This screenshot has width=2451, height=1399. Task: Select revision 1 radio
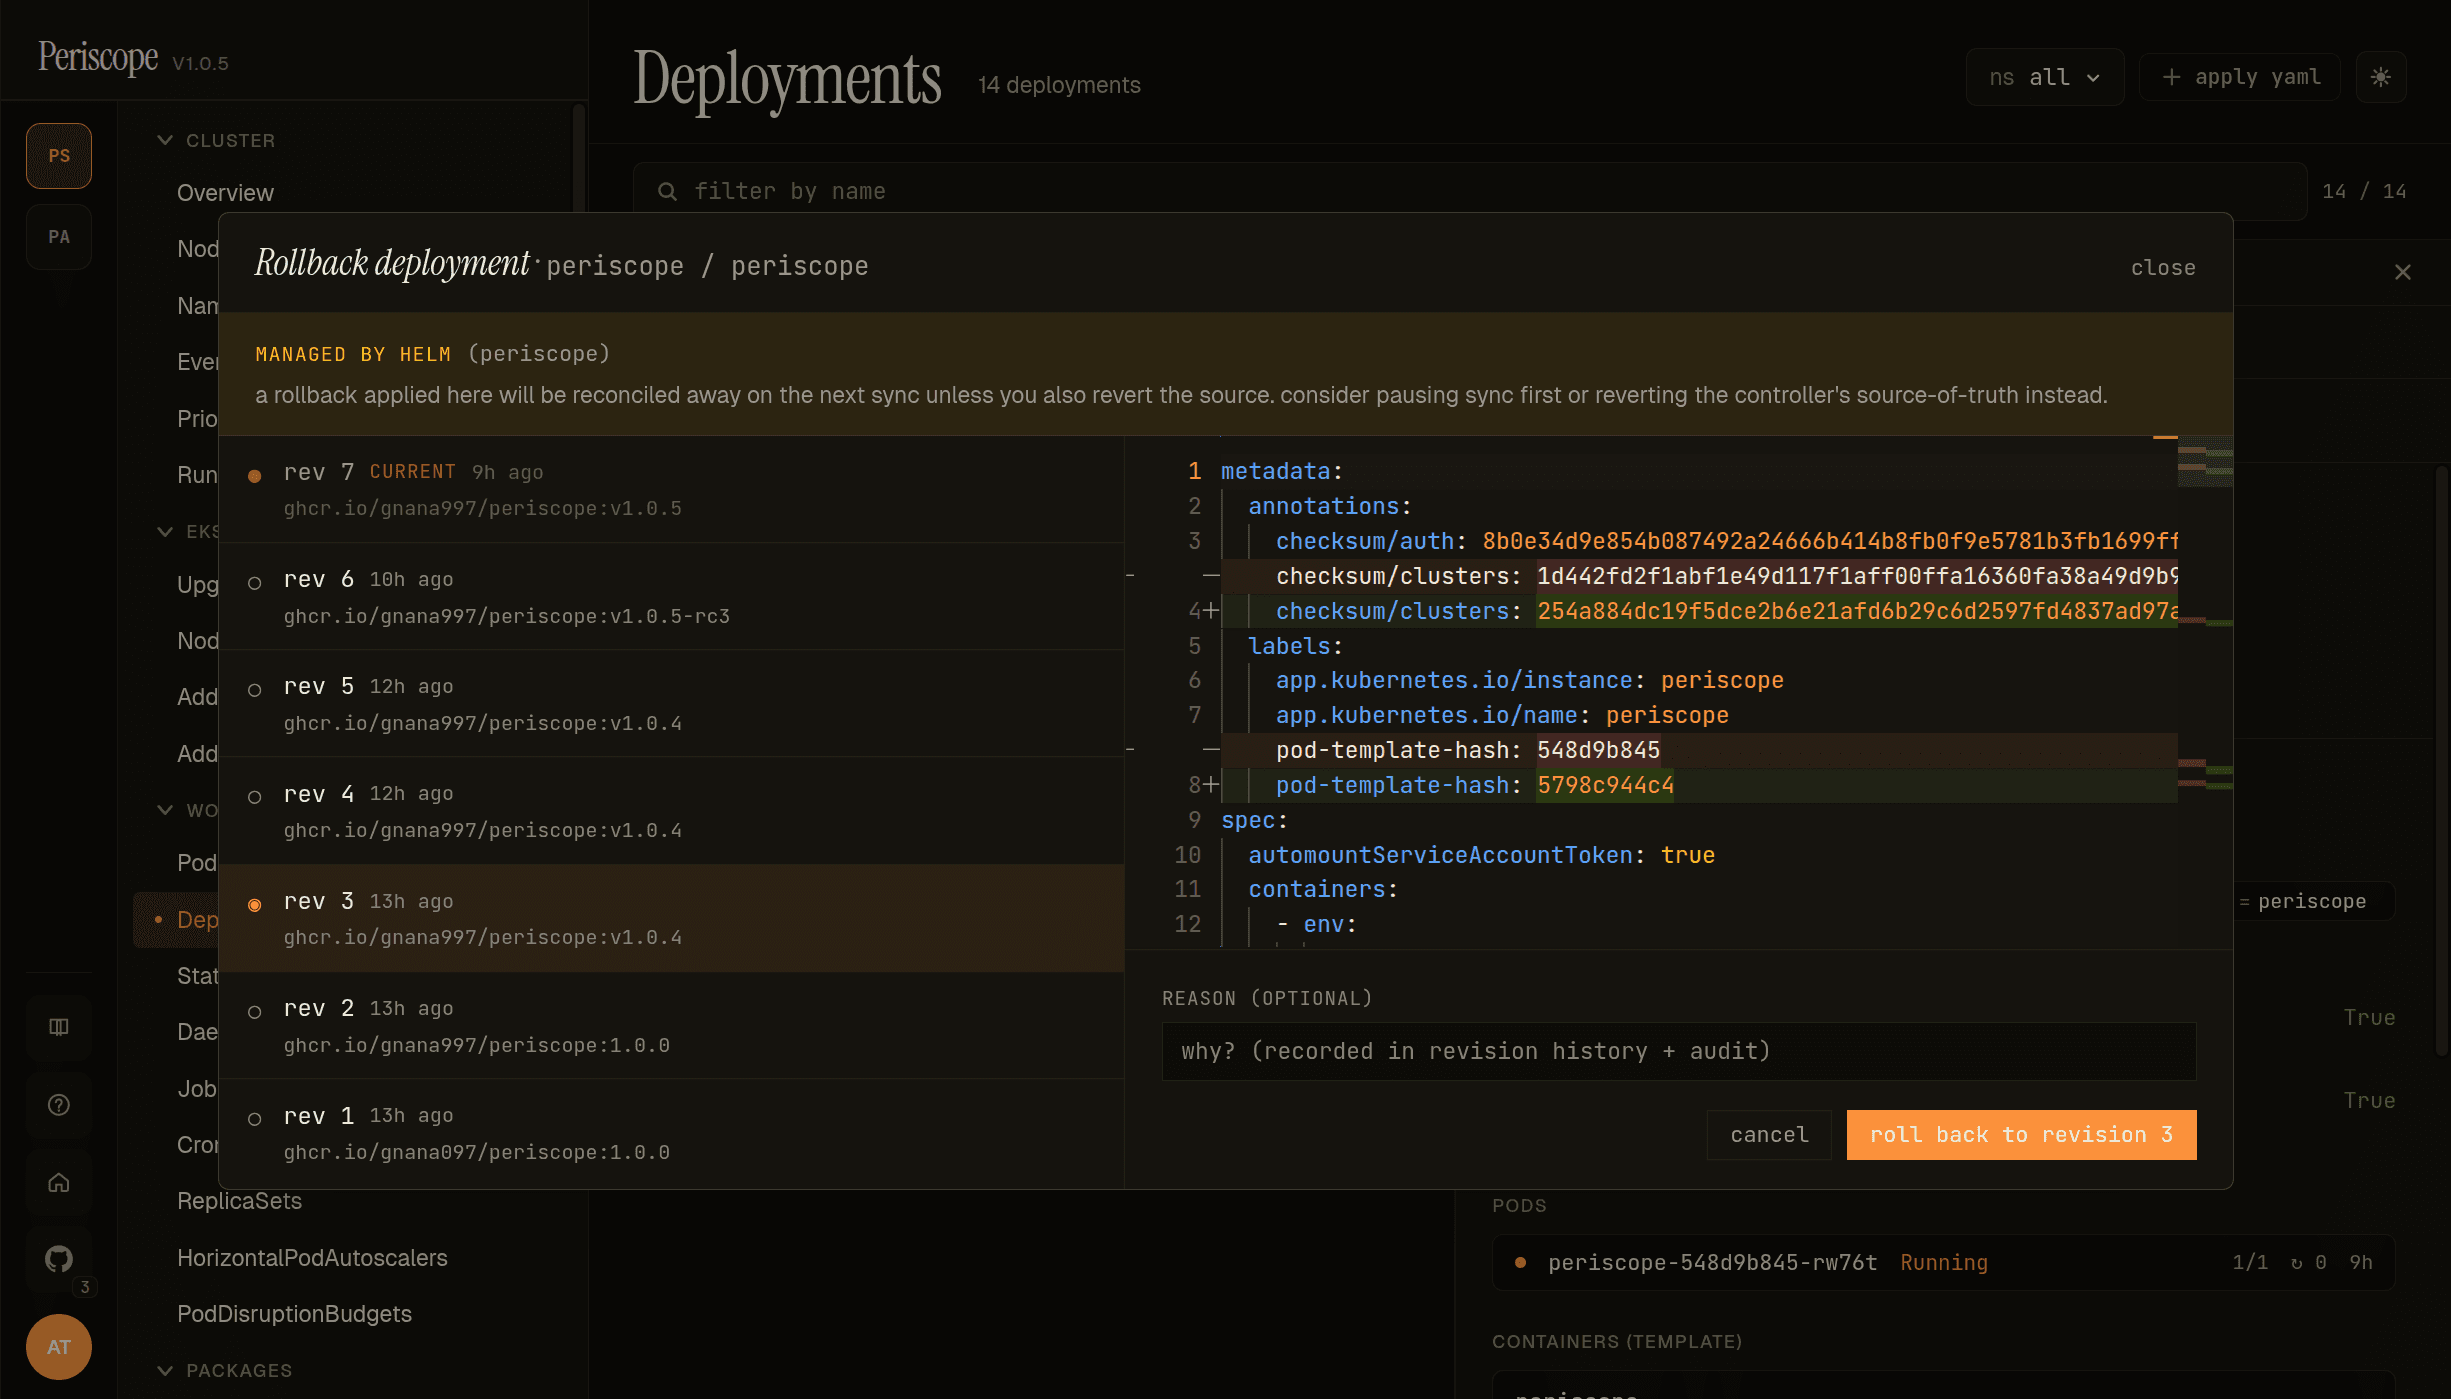coord(255,1118)
